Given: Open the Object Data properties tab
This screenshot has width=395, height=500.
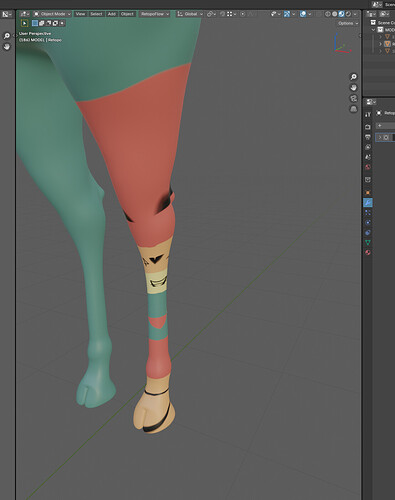Looking at the screenshot, I should [368, 242].
